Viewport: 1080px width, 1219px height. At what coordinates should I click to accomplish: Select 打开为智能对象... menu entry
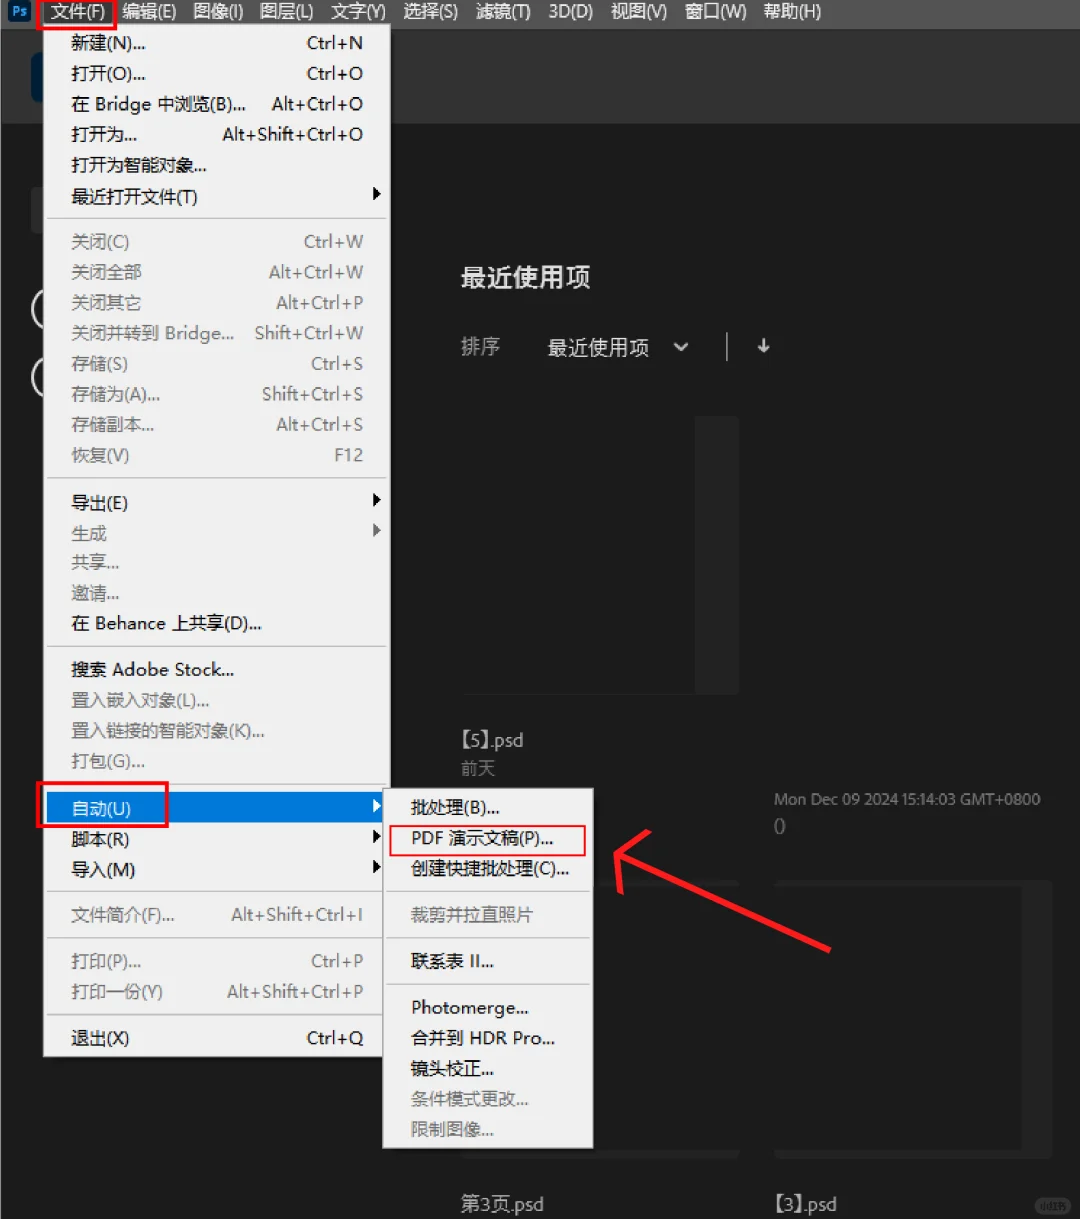(x=217, y=165)
